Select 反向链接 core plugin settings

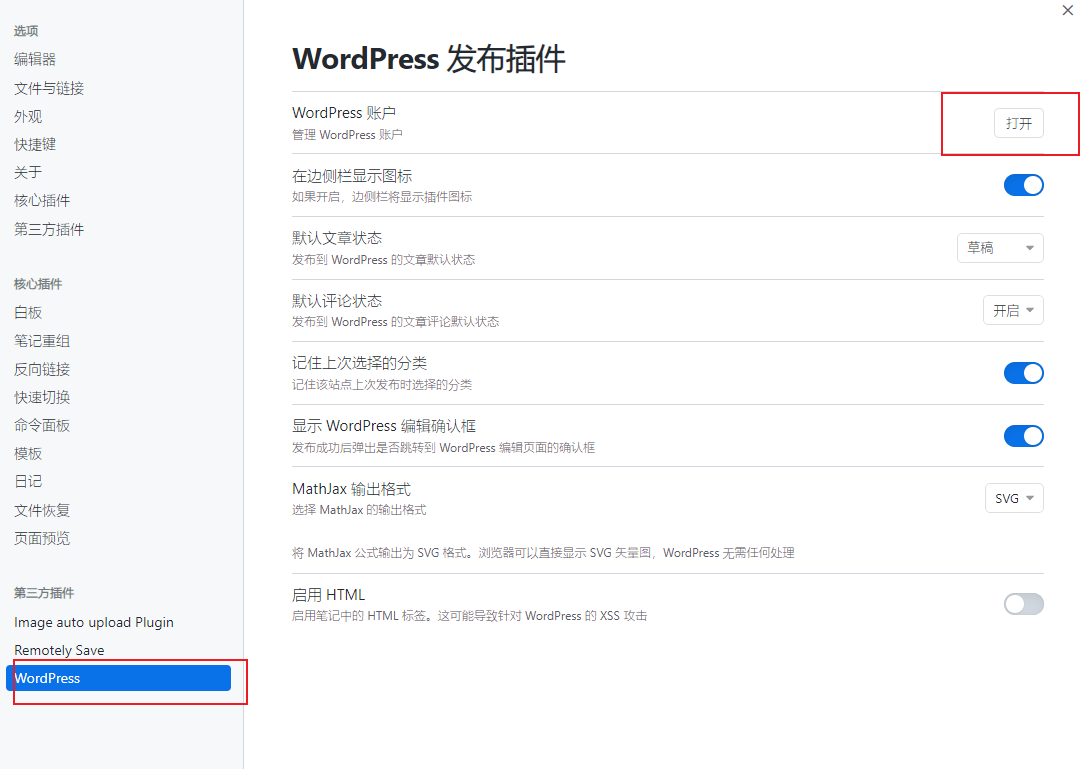42,369
